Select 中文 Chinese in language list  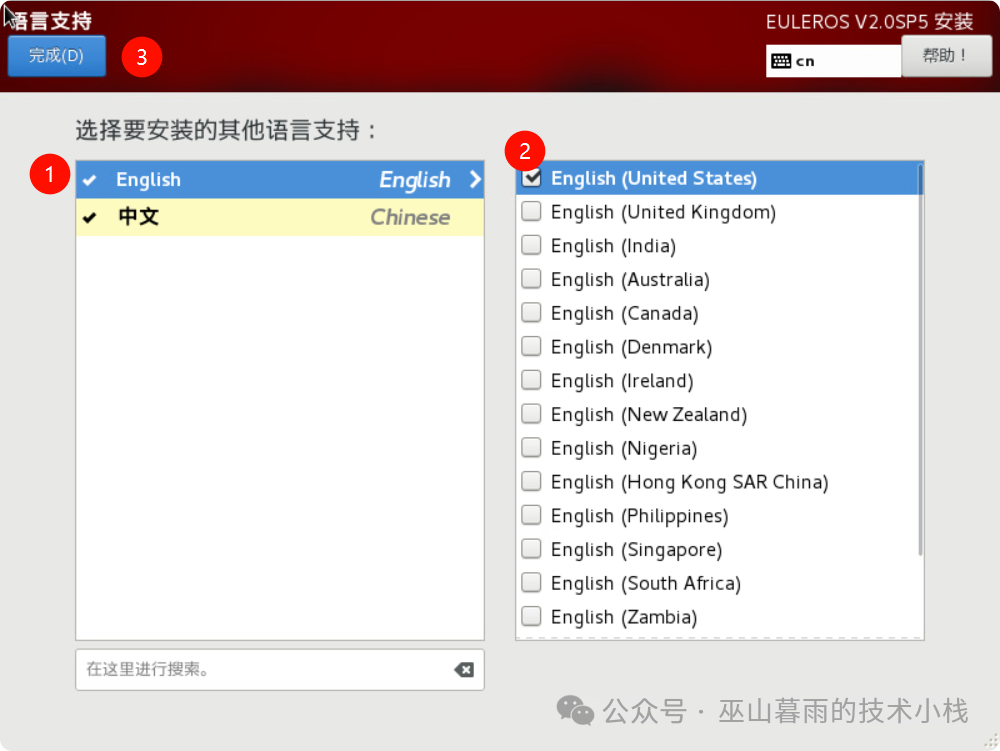280,217
